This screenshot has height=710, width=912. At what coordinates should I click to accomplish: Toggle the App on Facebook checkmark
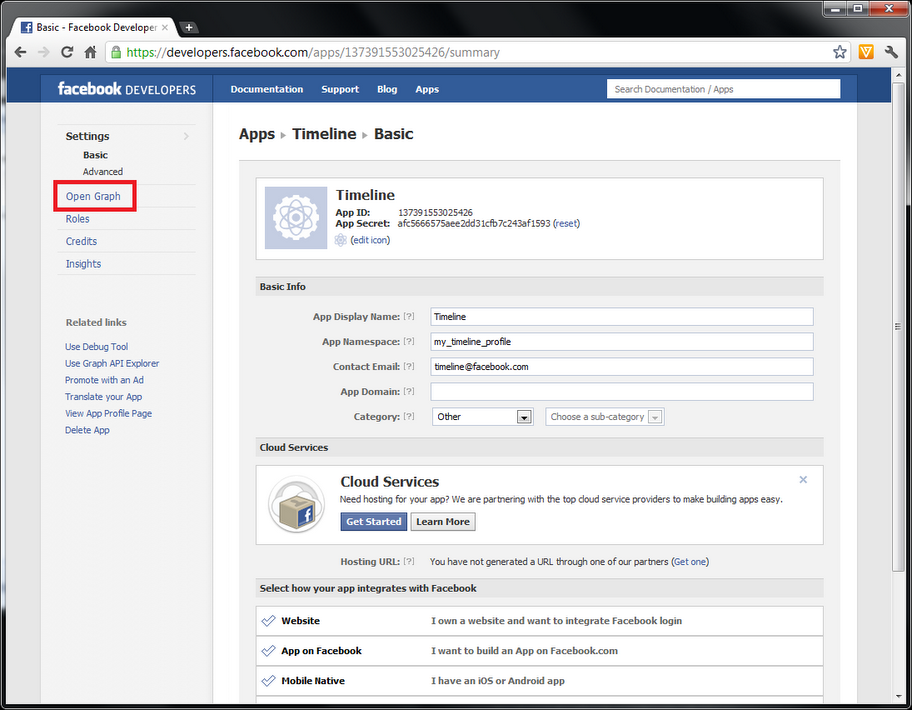point(268,651)
